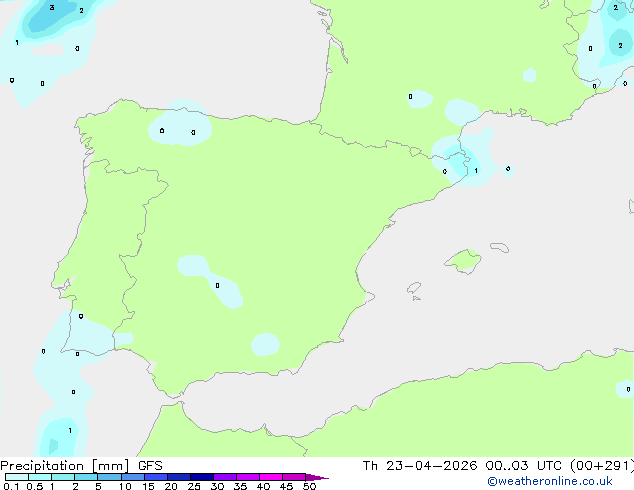Click the legend scale label "0.1"

pyautogui.click(x=11, y=486)
